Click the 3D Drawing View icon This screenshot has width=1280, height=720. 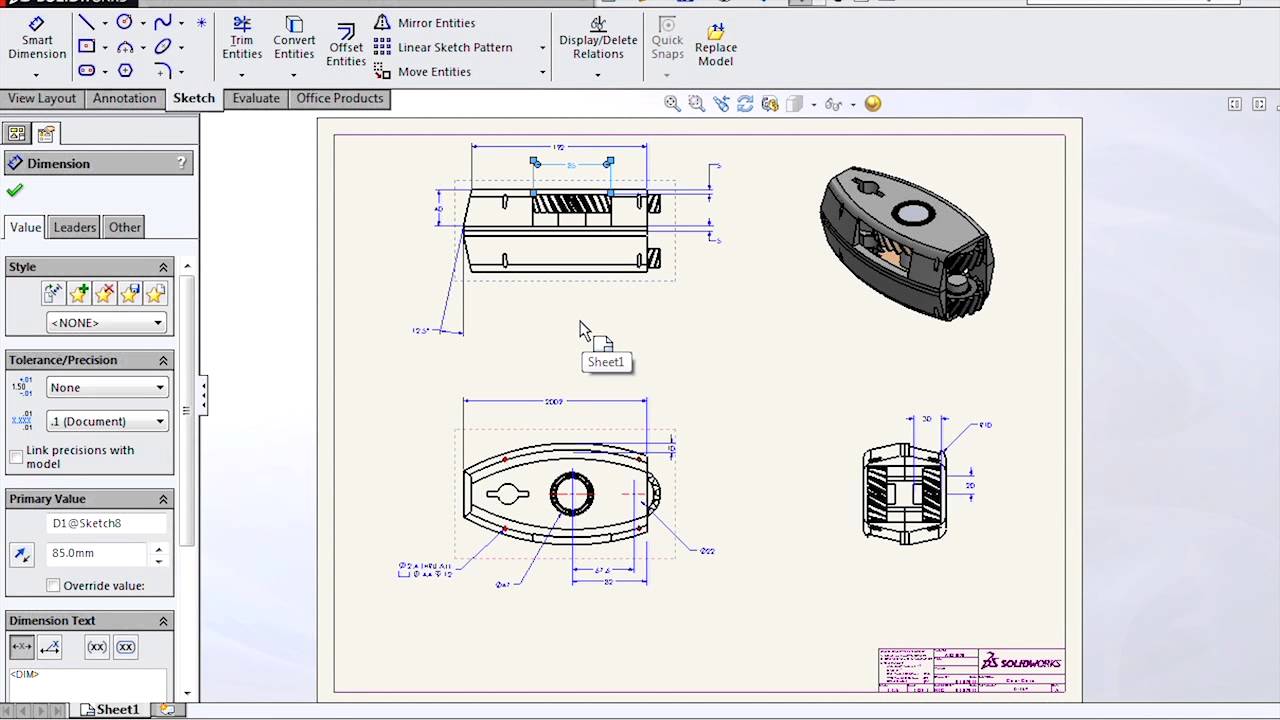click(x=769, y=103)
